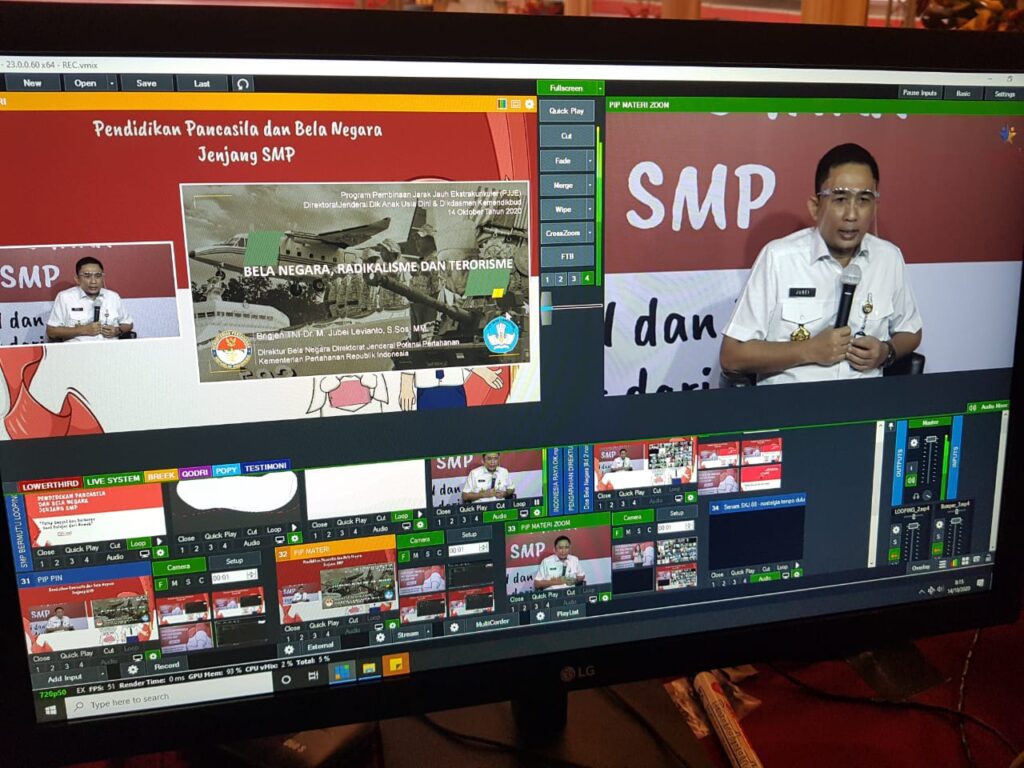Enable the F button for input 31 PIP PIN
This screenshot has height=768, width=1024.
161,583
